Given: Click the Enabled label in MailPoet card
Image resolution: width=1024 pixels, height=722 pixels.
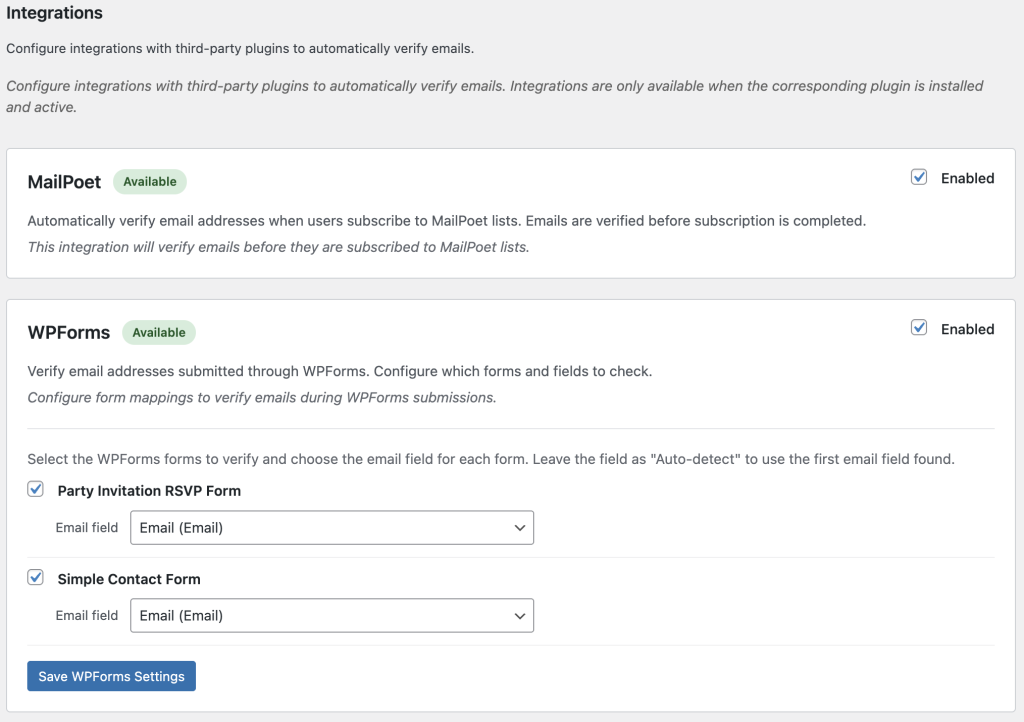Looking at the screenshot, I should [x=967, y=178].
